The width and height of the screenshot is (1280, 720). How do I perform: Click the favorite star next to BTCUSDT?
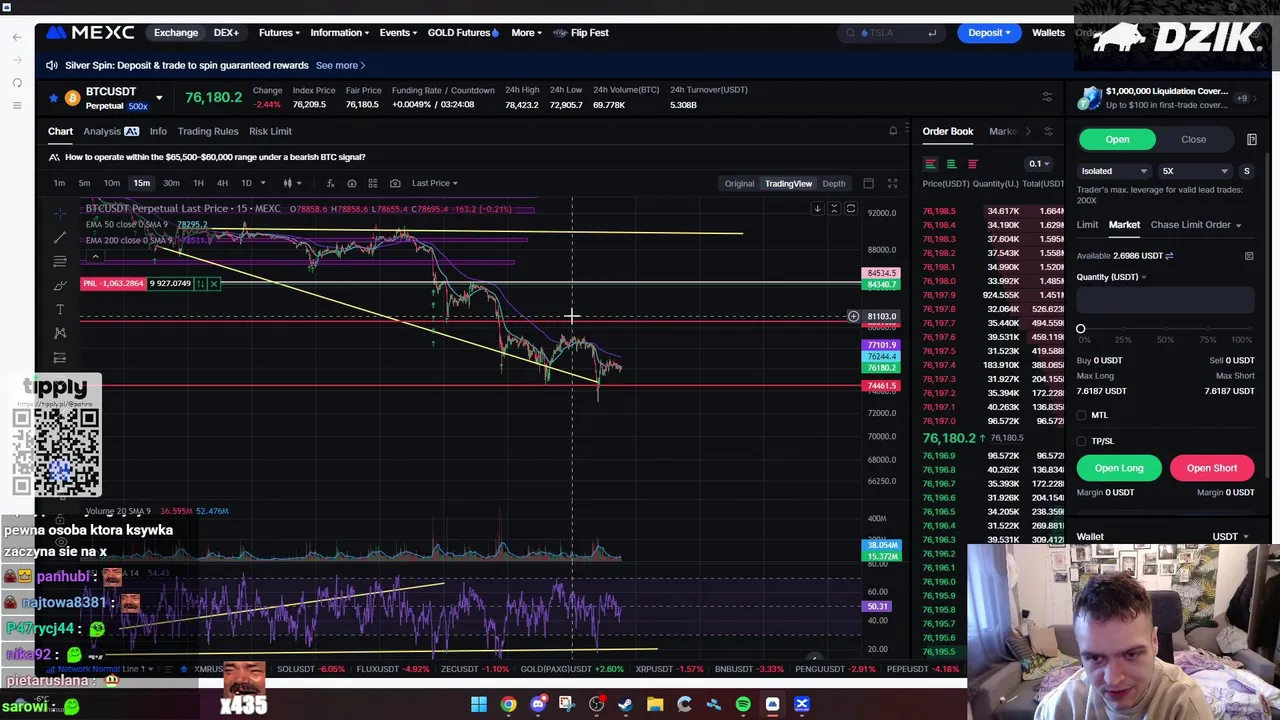point(53,98)
